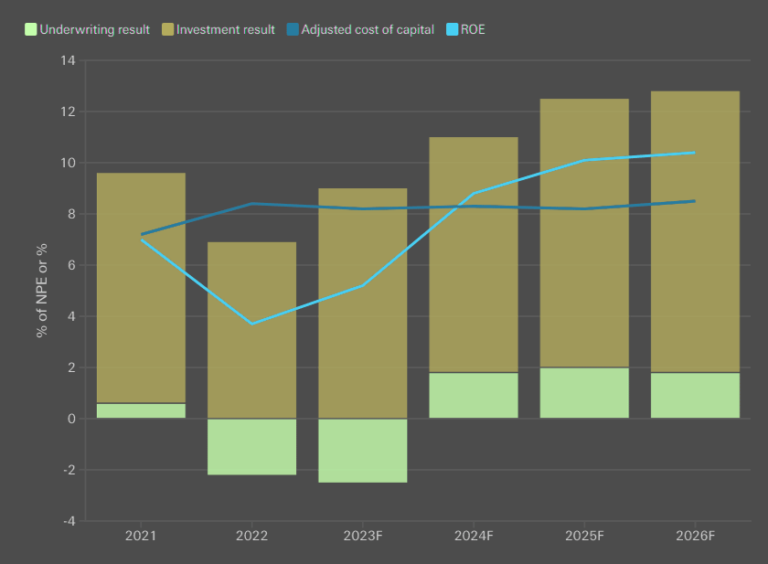Screen dimensions: 768x564
Task: Select the 2026F Investment result bar
Action: 695,231
